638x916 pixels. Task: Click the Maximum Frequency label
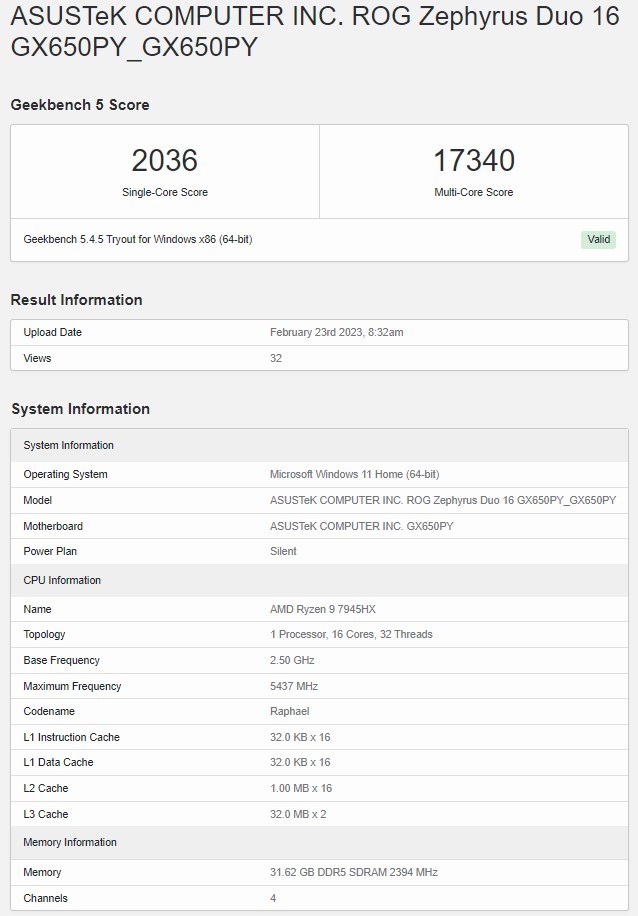pyautogui.click(x=72, y=686)
